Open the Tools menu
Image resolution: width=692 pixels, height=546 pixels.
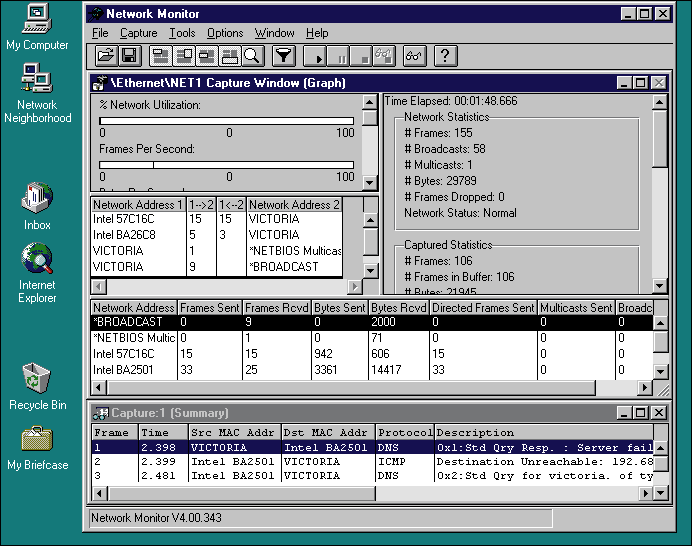[x=182, y=33]
